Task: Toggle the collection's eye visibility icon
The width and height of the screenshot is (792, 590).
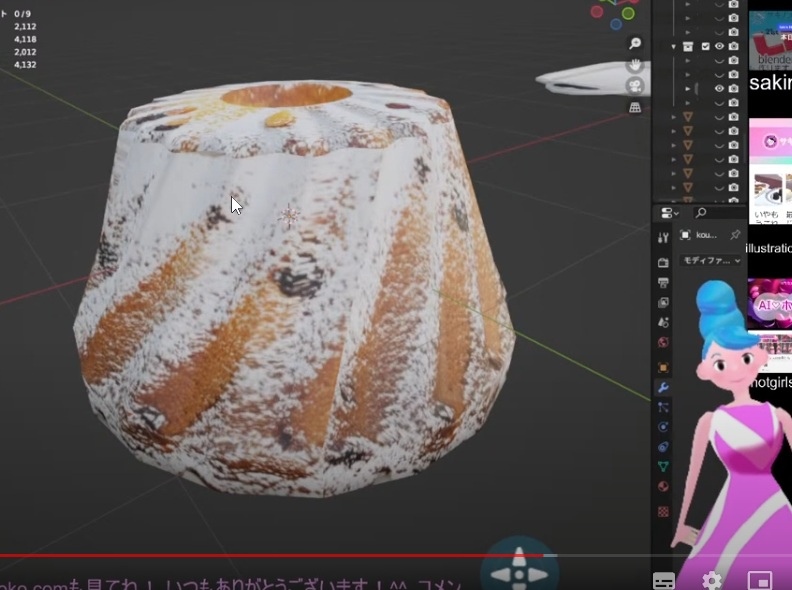Action: pos(719,46)
